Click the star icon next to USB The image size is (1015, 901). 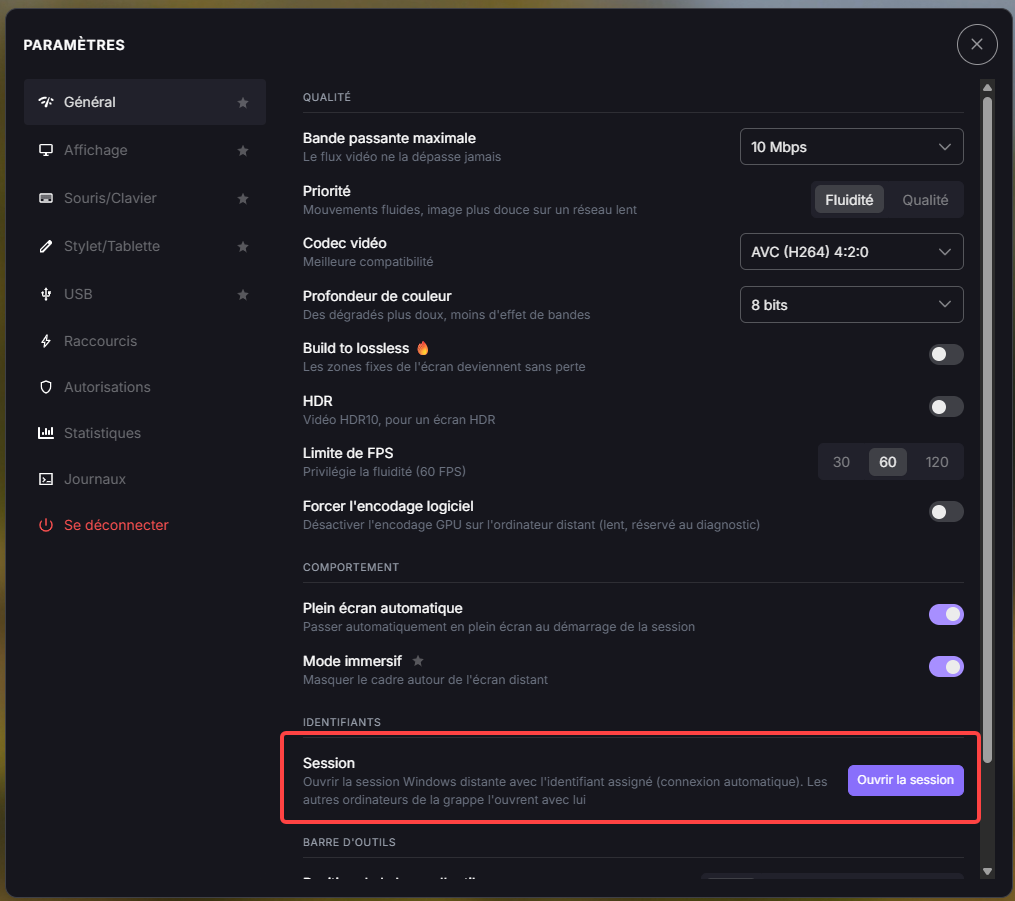pos(243,295)
